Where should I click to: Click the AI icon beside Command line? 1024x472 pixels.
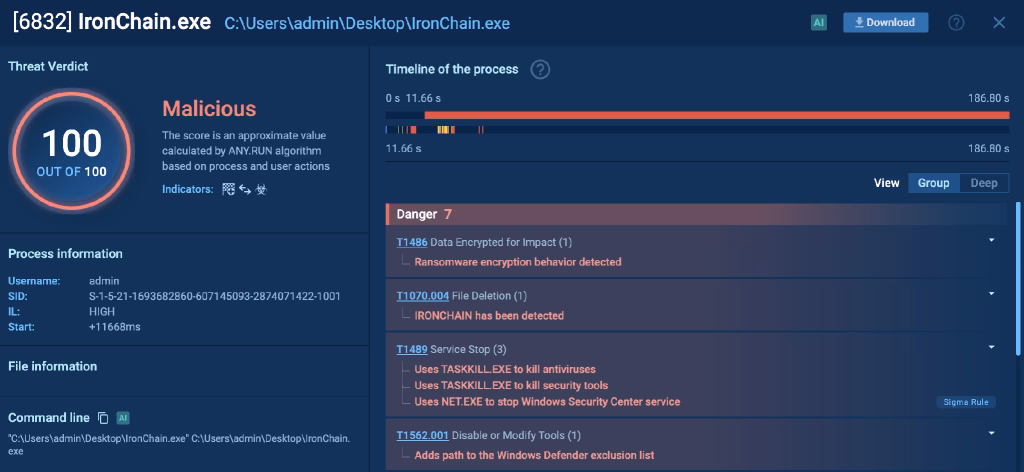tap(122, 418)
